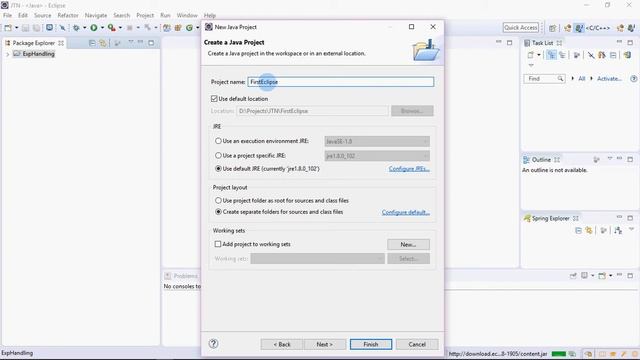This screenshot has height=360, width=640.
Task: Click the Run Last Tool external tools icon
Action: [111, 28]
